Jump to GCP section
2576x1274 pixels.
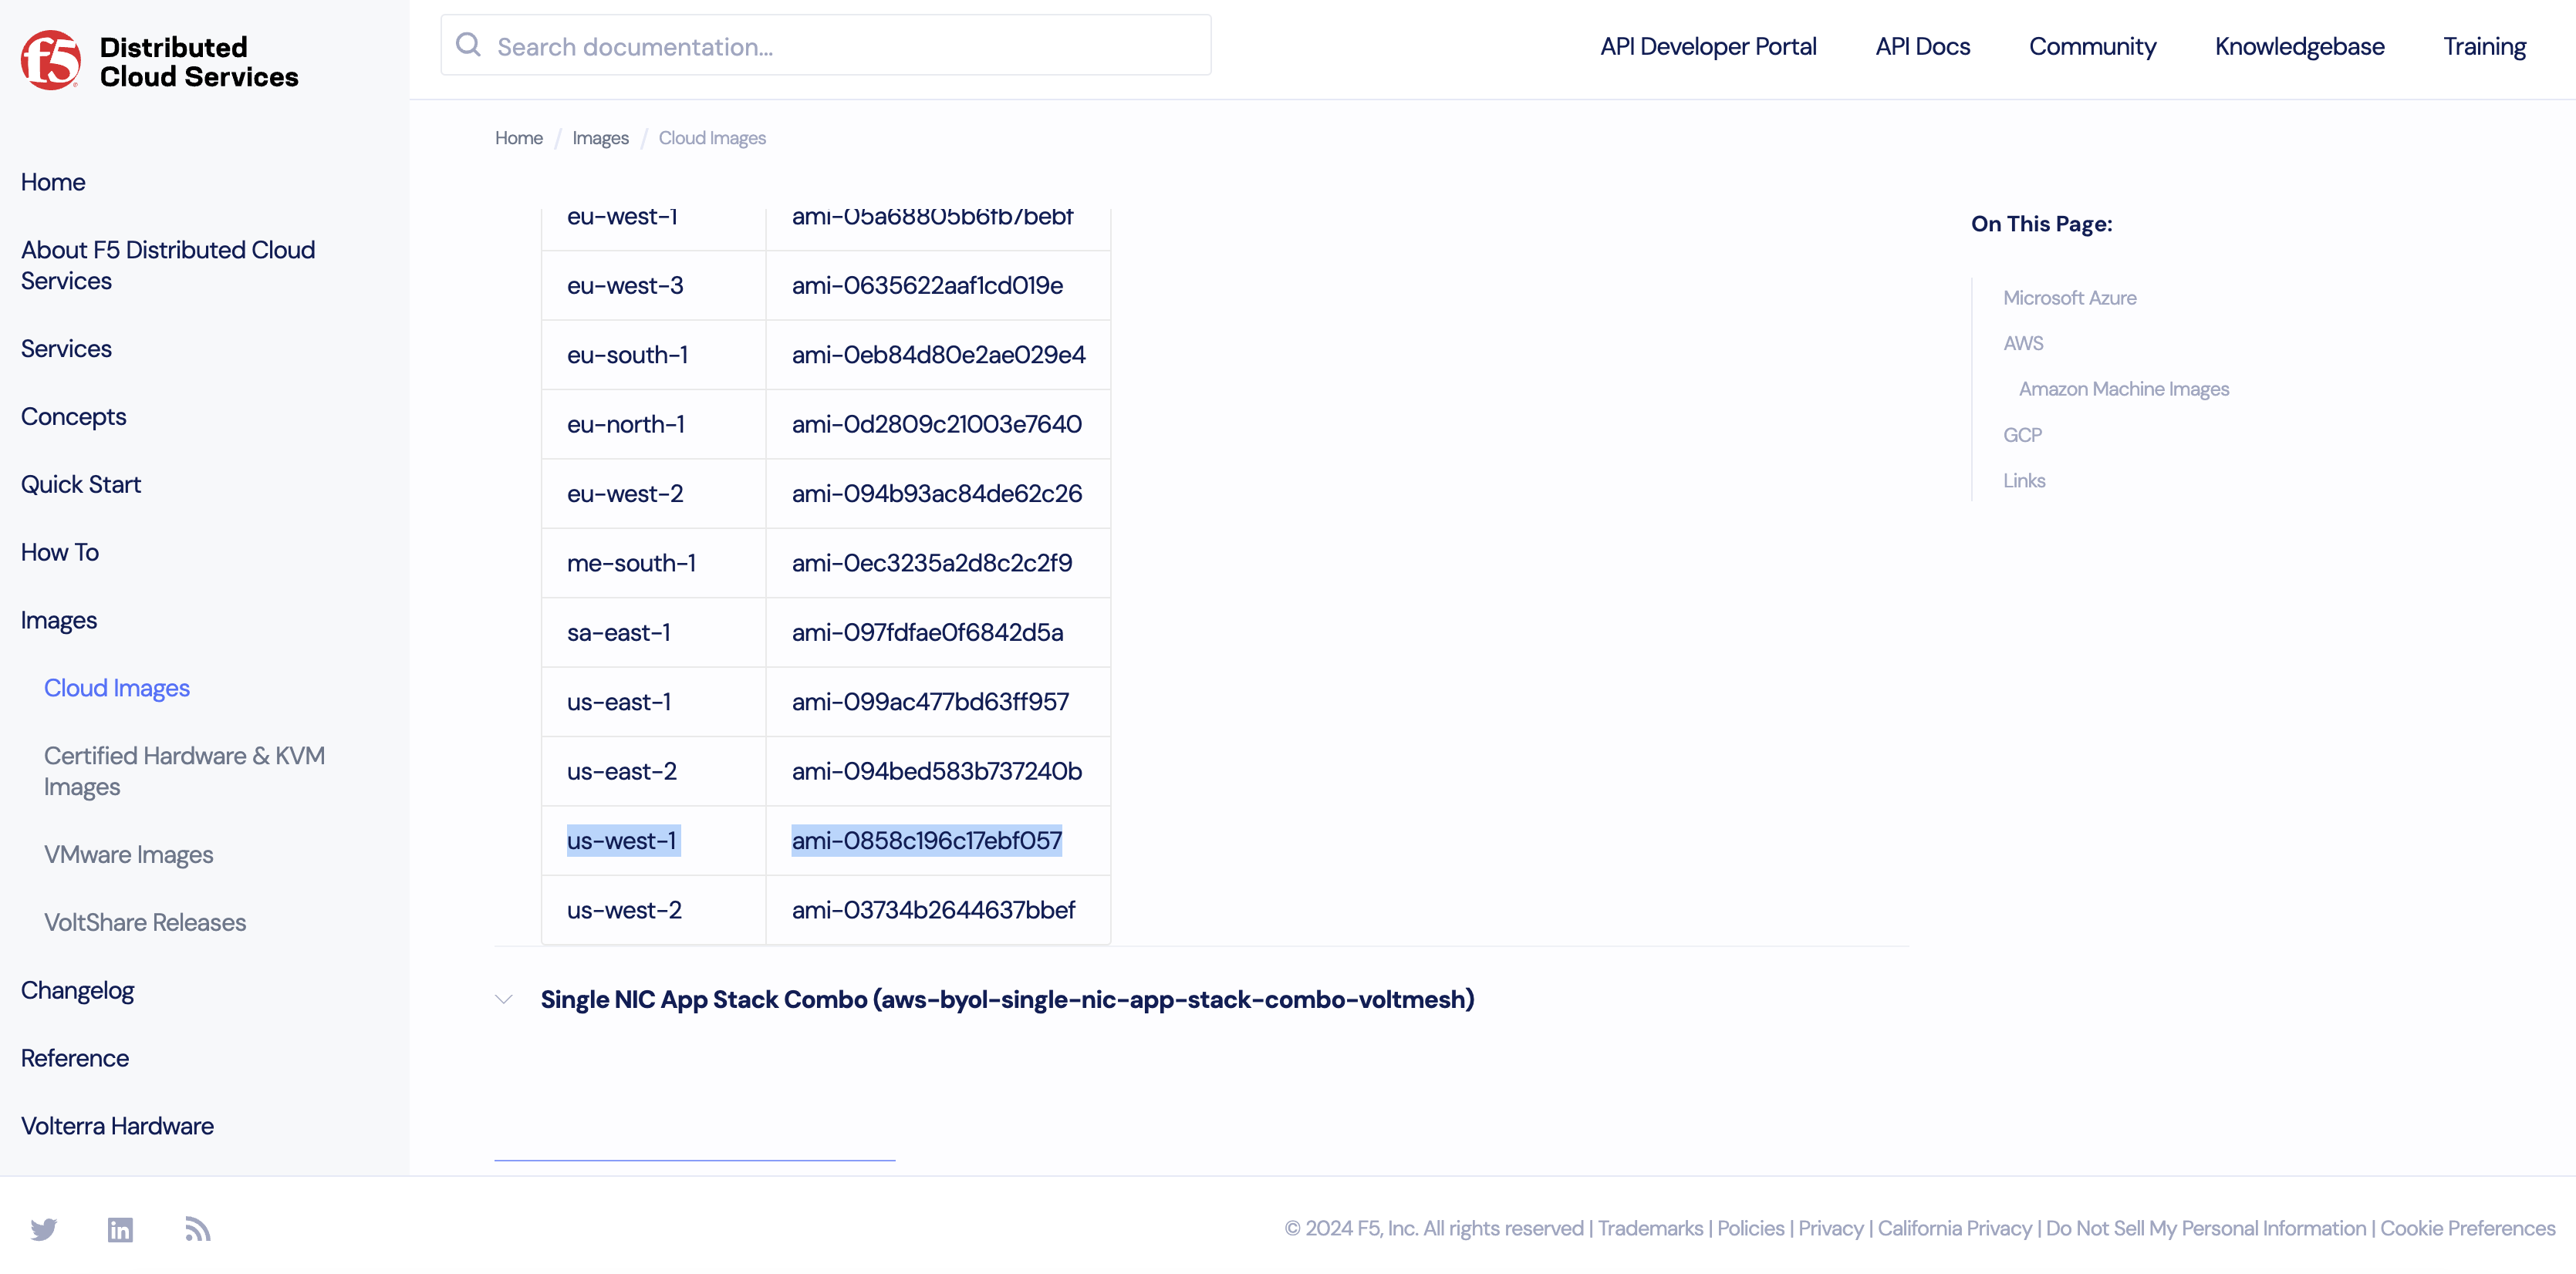(x=2022, y=435)
